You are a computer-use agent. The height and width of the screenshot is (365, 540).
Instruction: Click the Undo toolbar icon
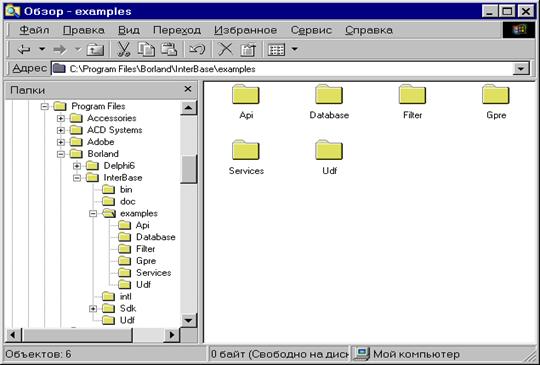point(197,50)
